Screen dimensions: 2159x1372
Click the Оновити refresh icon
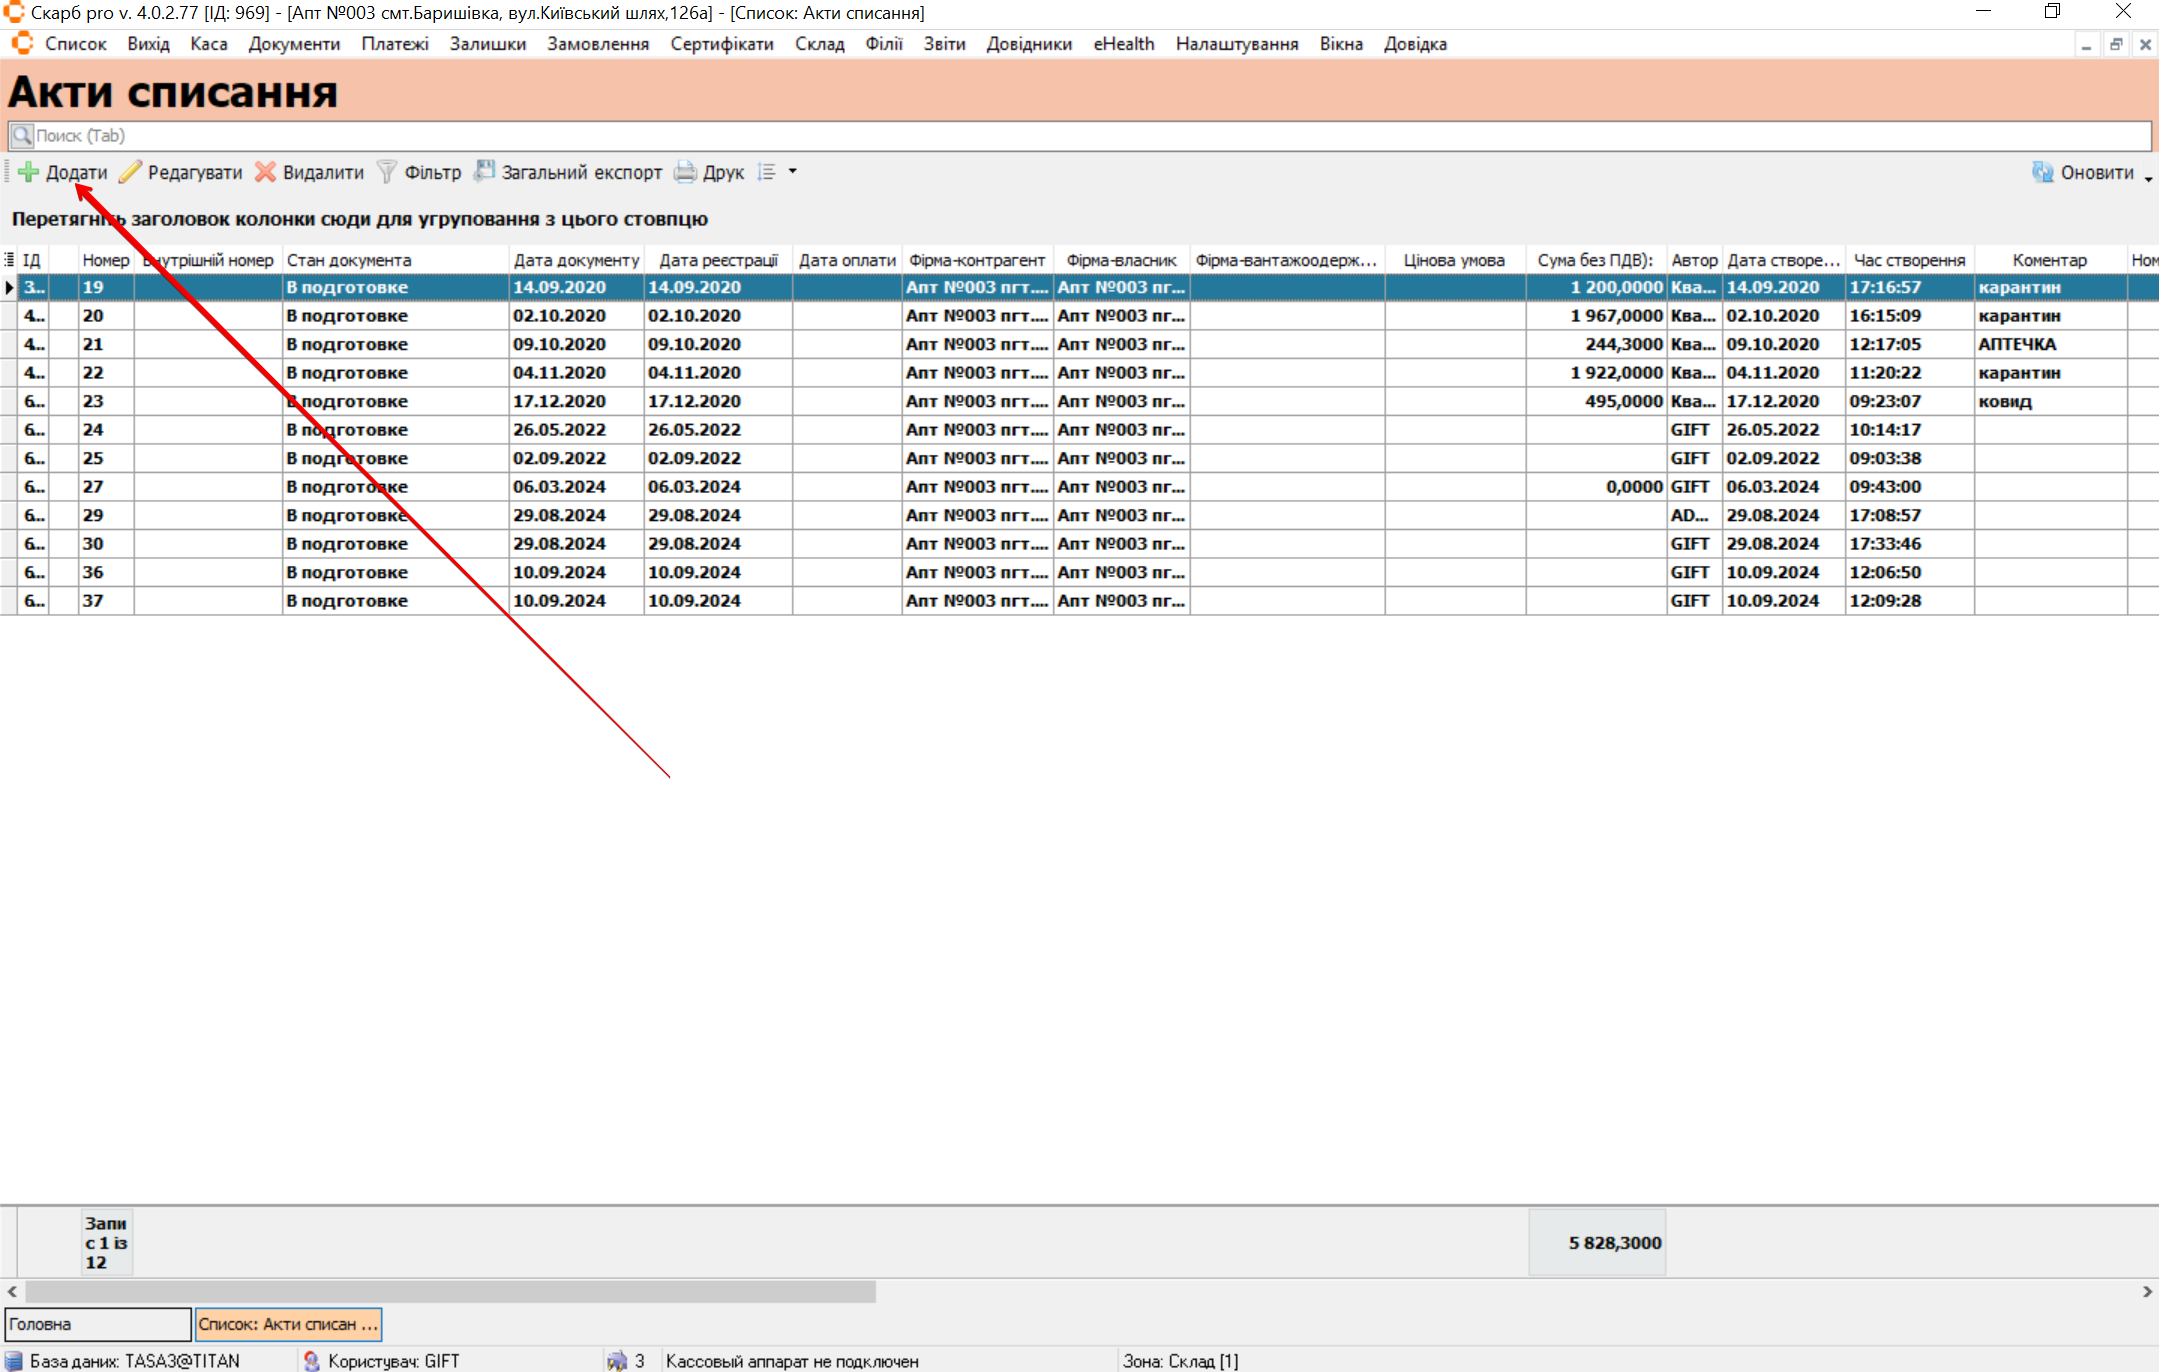(x=2042, y=172)
